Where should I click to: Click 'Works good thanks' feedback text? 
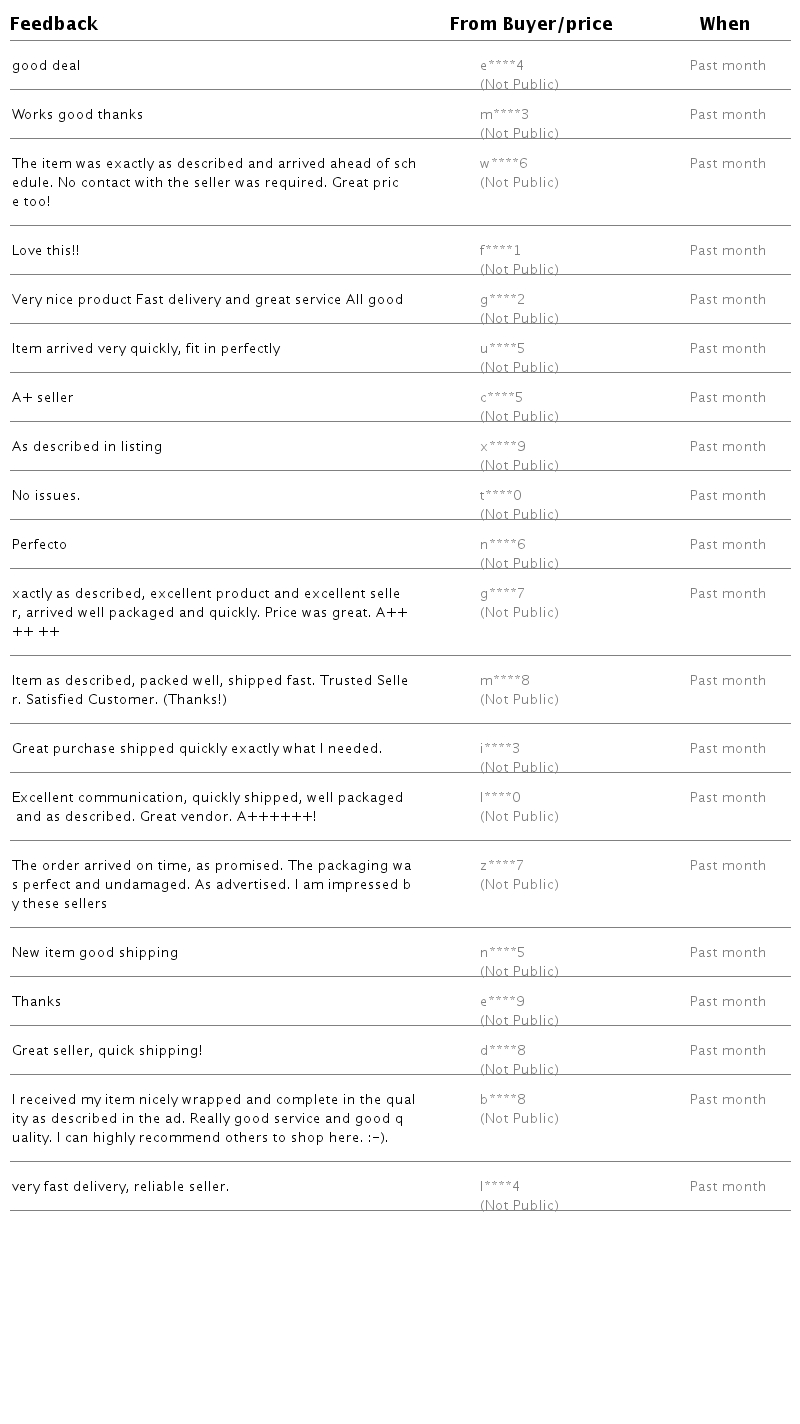pos(77,115)
